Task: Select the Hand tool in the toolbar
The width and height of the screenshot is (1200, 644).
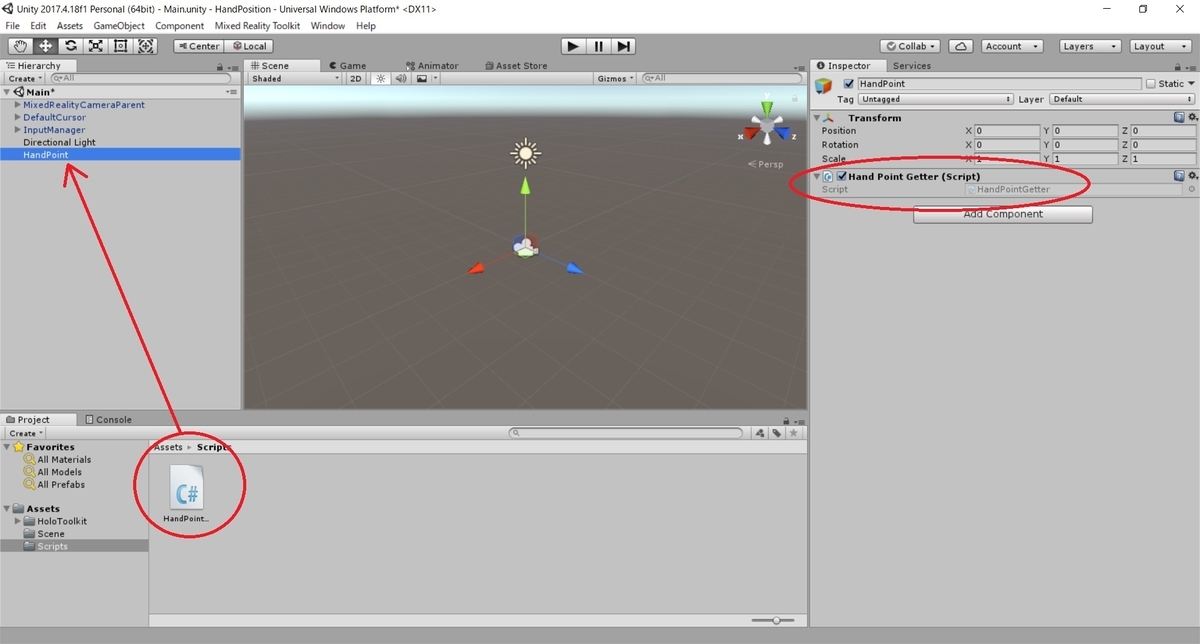Action: (x=21, y=46)
